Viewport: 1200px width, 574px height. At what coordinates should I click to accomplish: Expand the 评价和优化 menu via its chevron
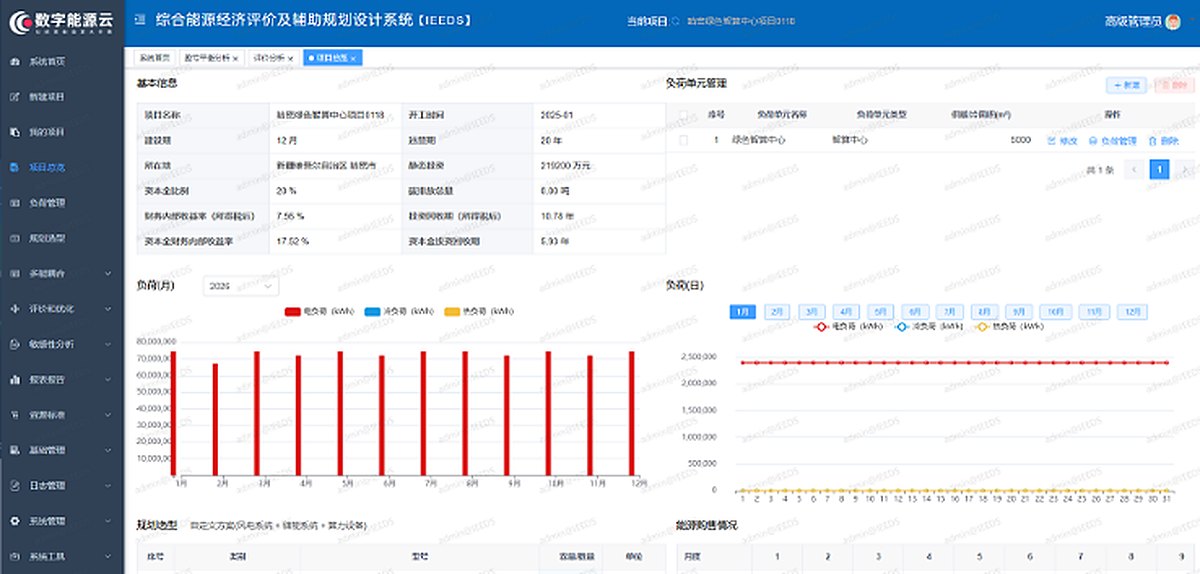click(108, 309)
